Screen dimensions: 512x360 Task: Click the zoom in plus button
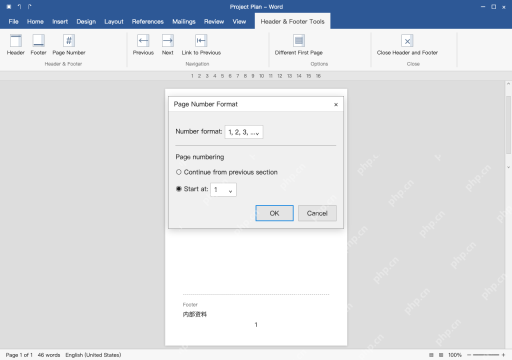tap(503, 355)
